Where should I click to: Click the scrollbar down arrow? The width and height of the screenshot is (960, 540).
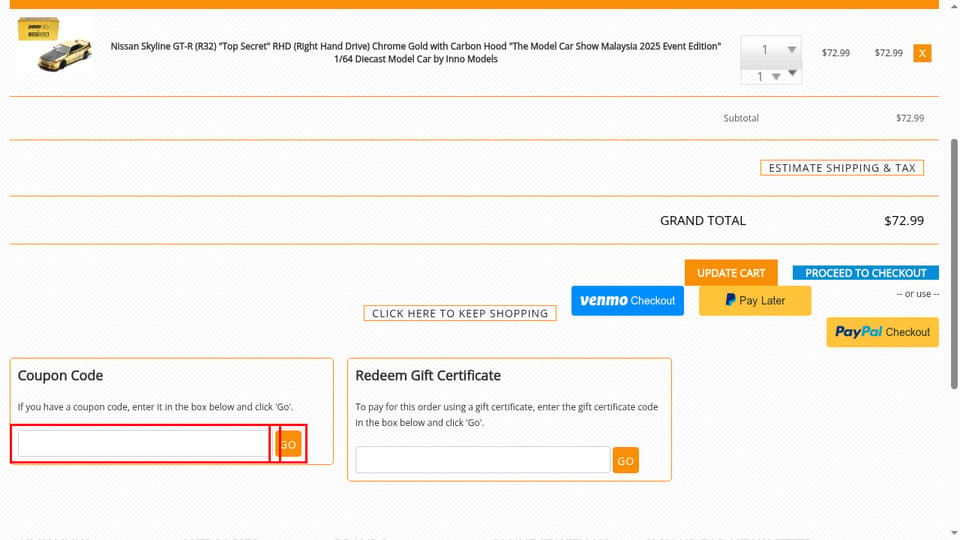click(954, 534)
